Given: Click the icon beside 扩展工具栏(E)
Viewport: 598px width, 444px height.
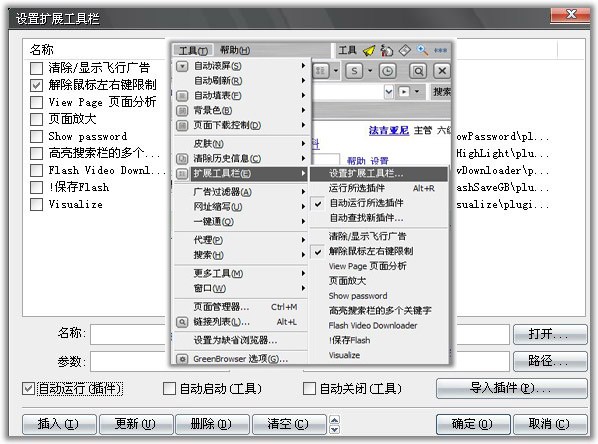Looking at the screenshot, I should pyautogui.click(x=182, y=174).
